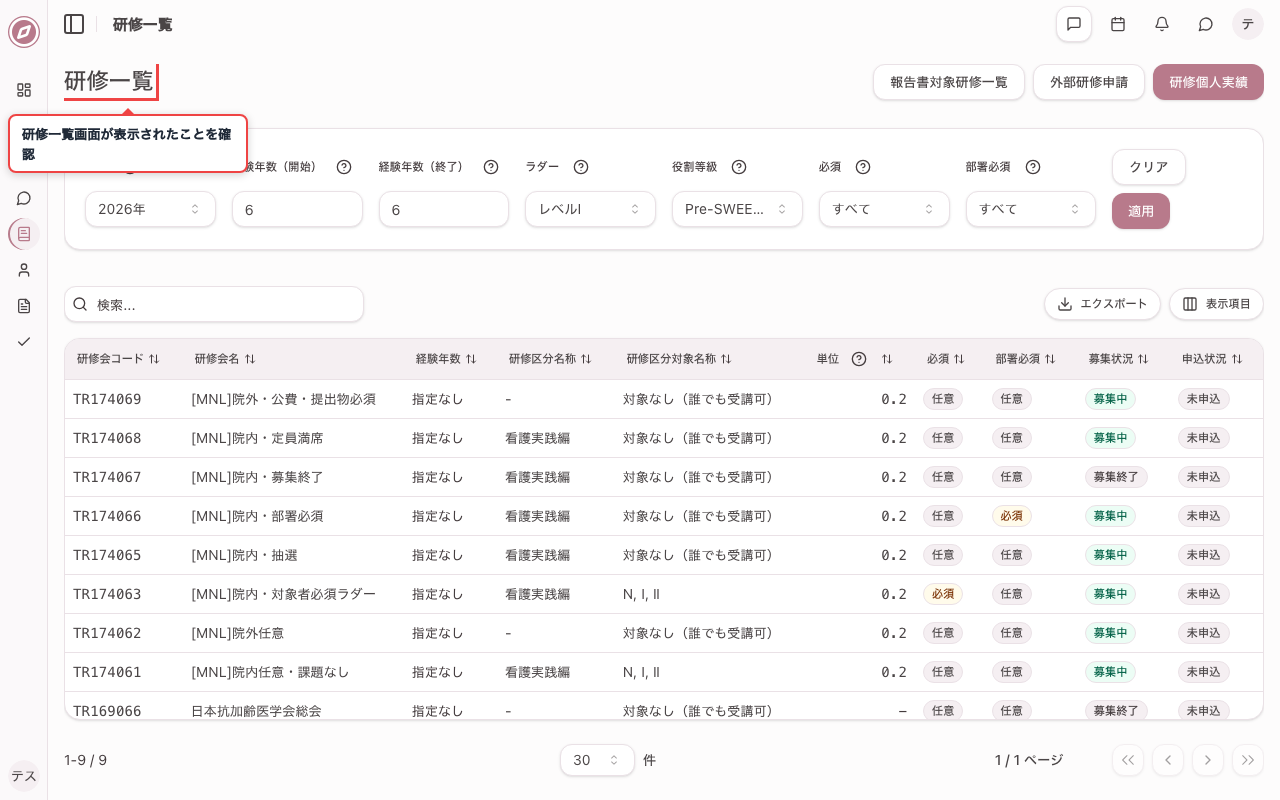Image resolution: width=1280 pixels, height=800 pixels.
Task: Sort by 申込状況 column
Action: coord(1212,359)
